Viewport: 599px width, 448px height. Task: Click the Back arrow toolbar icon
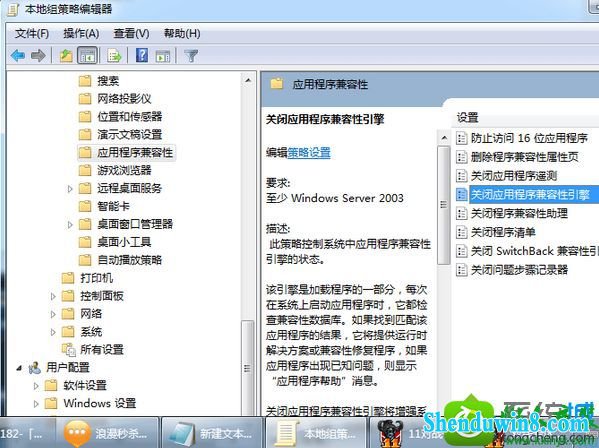click(18, 56)
